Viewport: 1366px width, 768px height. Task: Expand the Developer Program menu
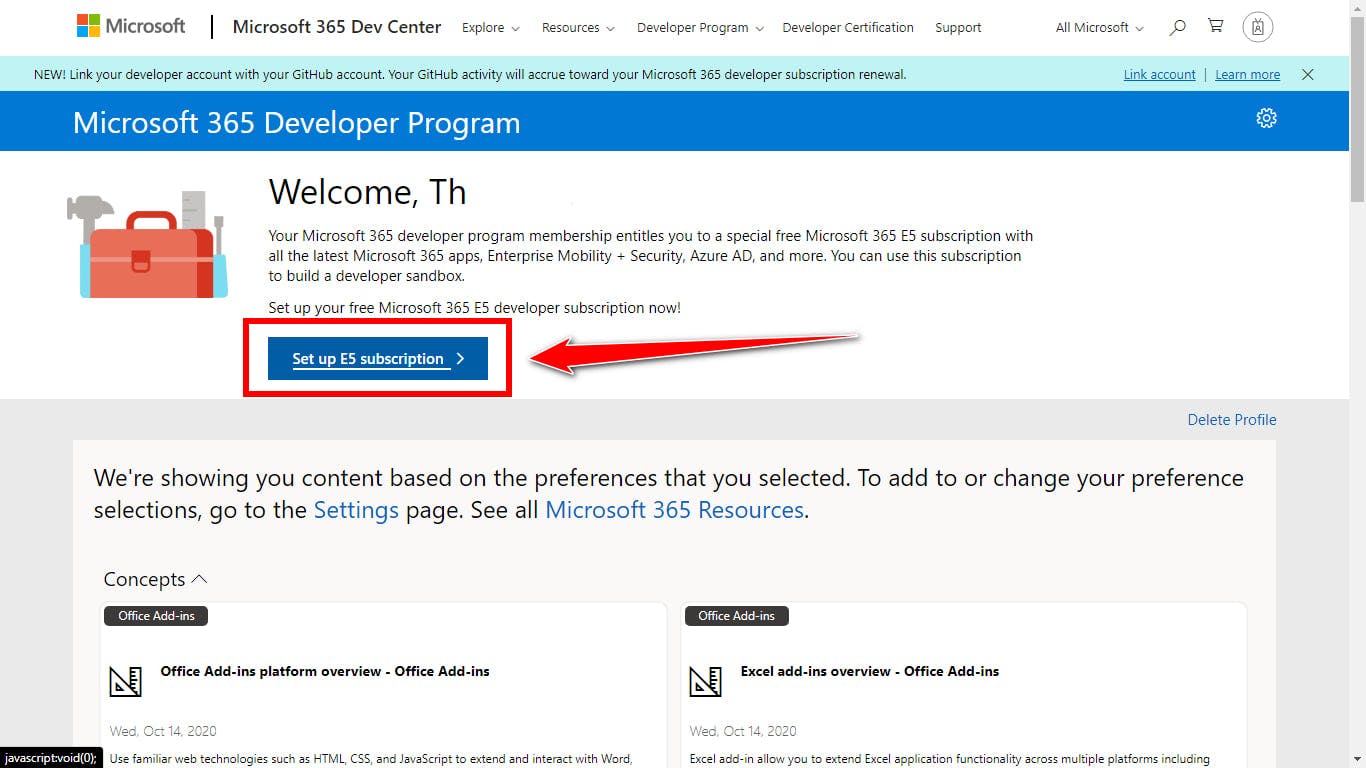[700, 28]
